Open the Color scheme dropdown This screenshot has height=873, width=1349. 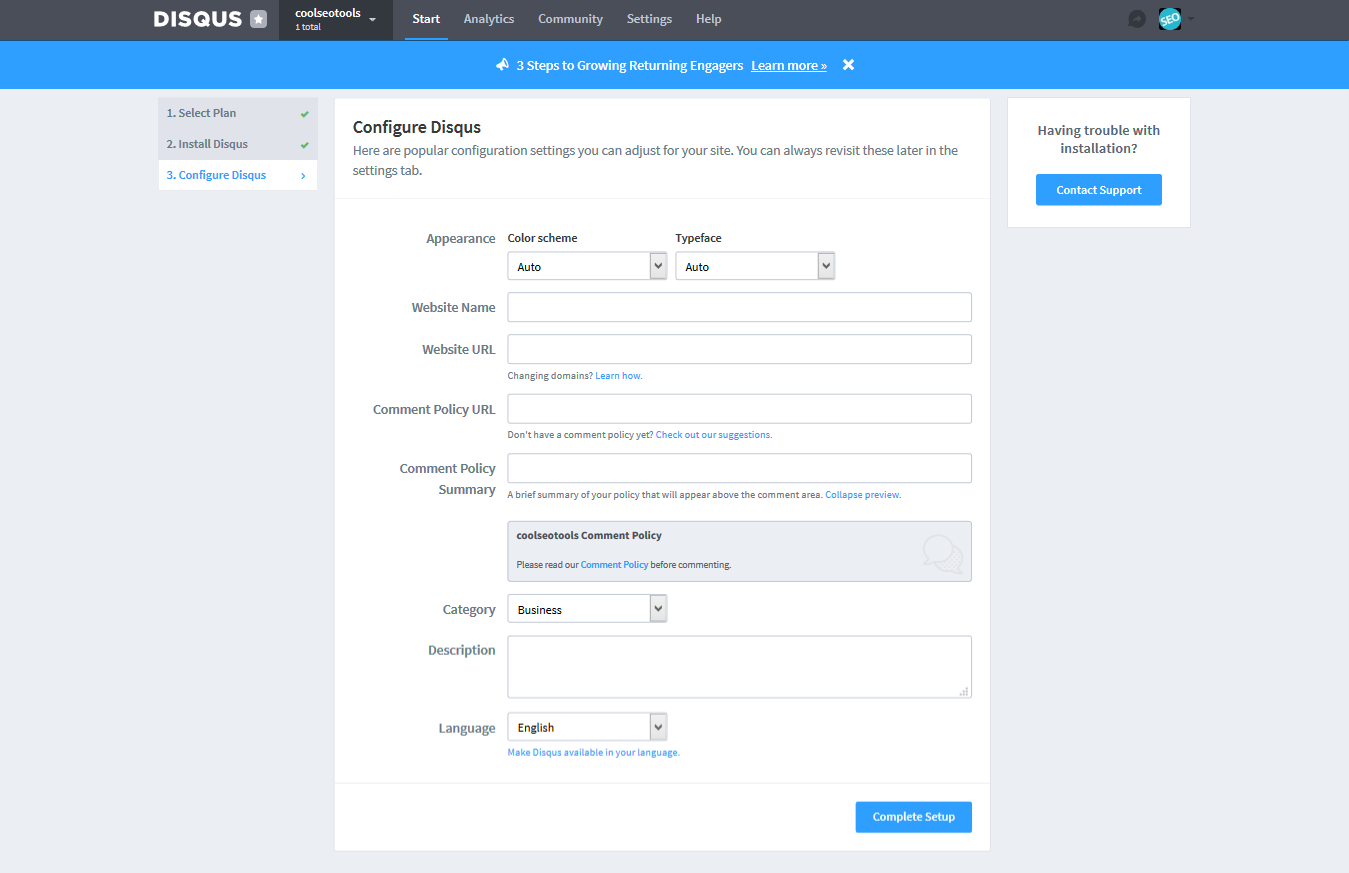(587, 267)
